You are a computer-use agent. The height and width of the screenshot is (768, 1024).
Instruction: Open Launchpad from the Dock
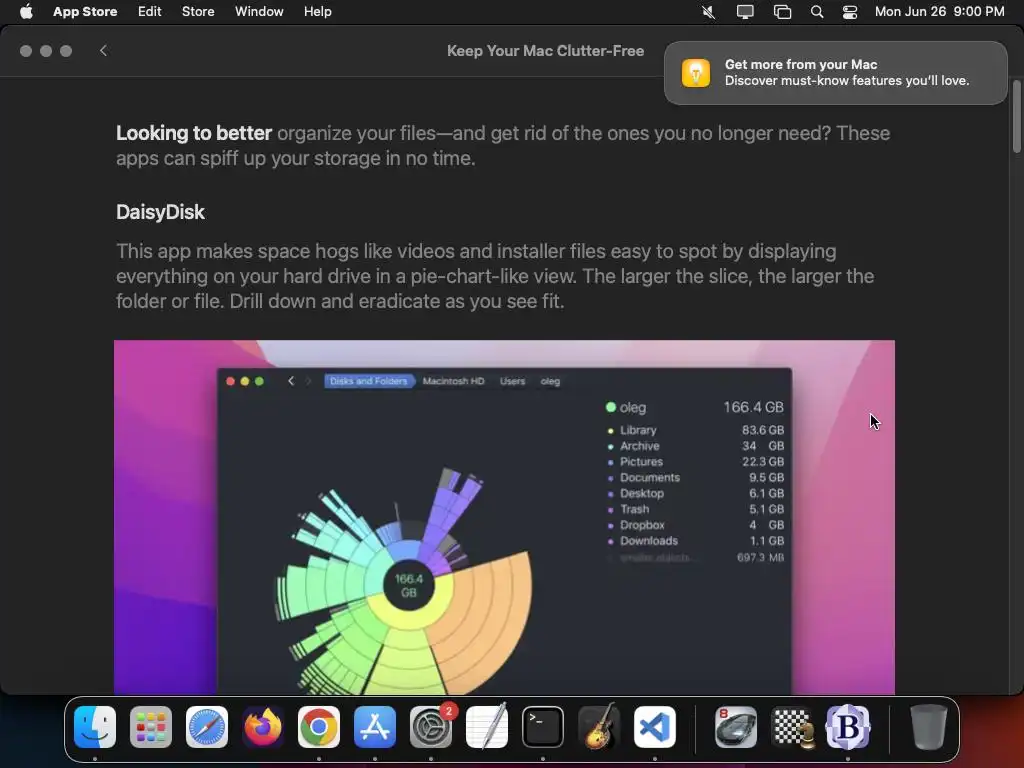(151, 727)
